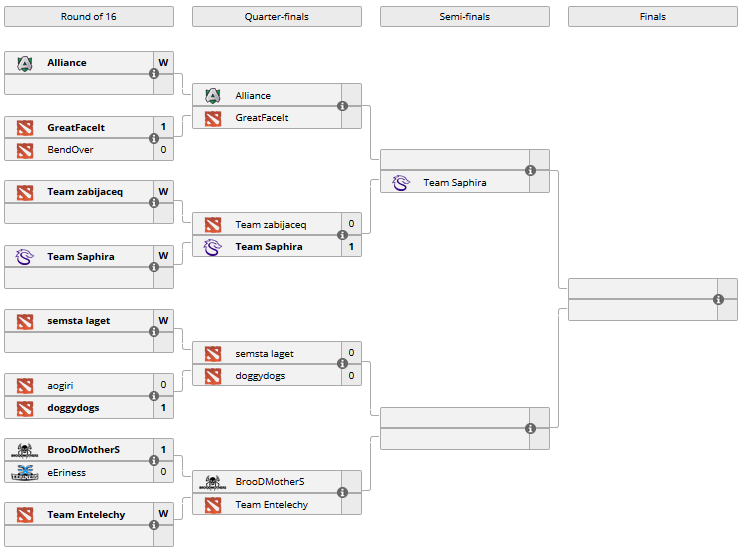
Task: Select the Semi-finals column header
Action: pyautogui.click(x=465, y=17)
